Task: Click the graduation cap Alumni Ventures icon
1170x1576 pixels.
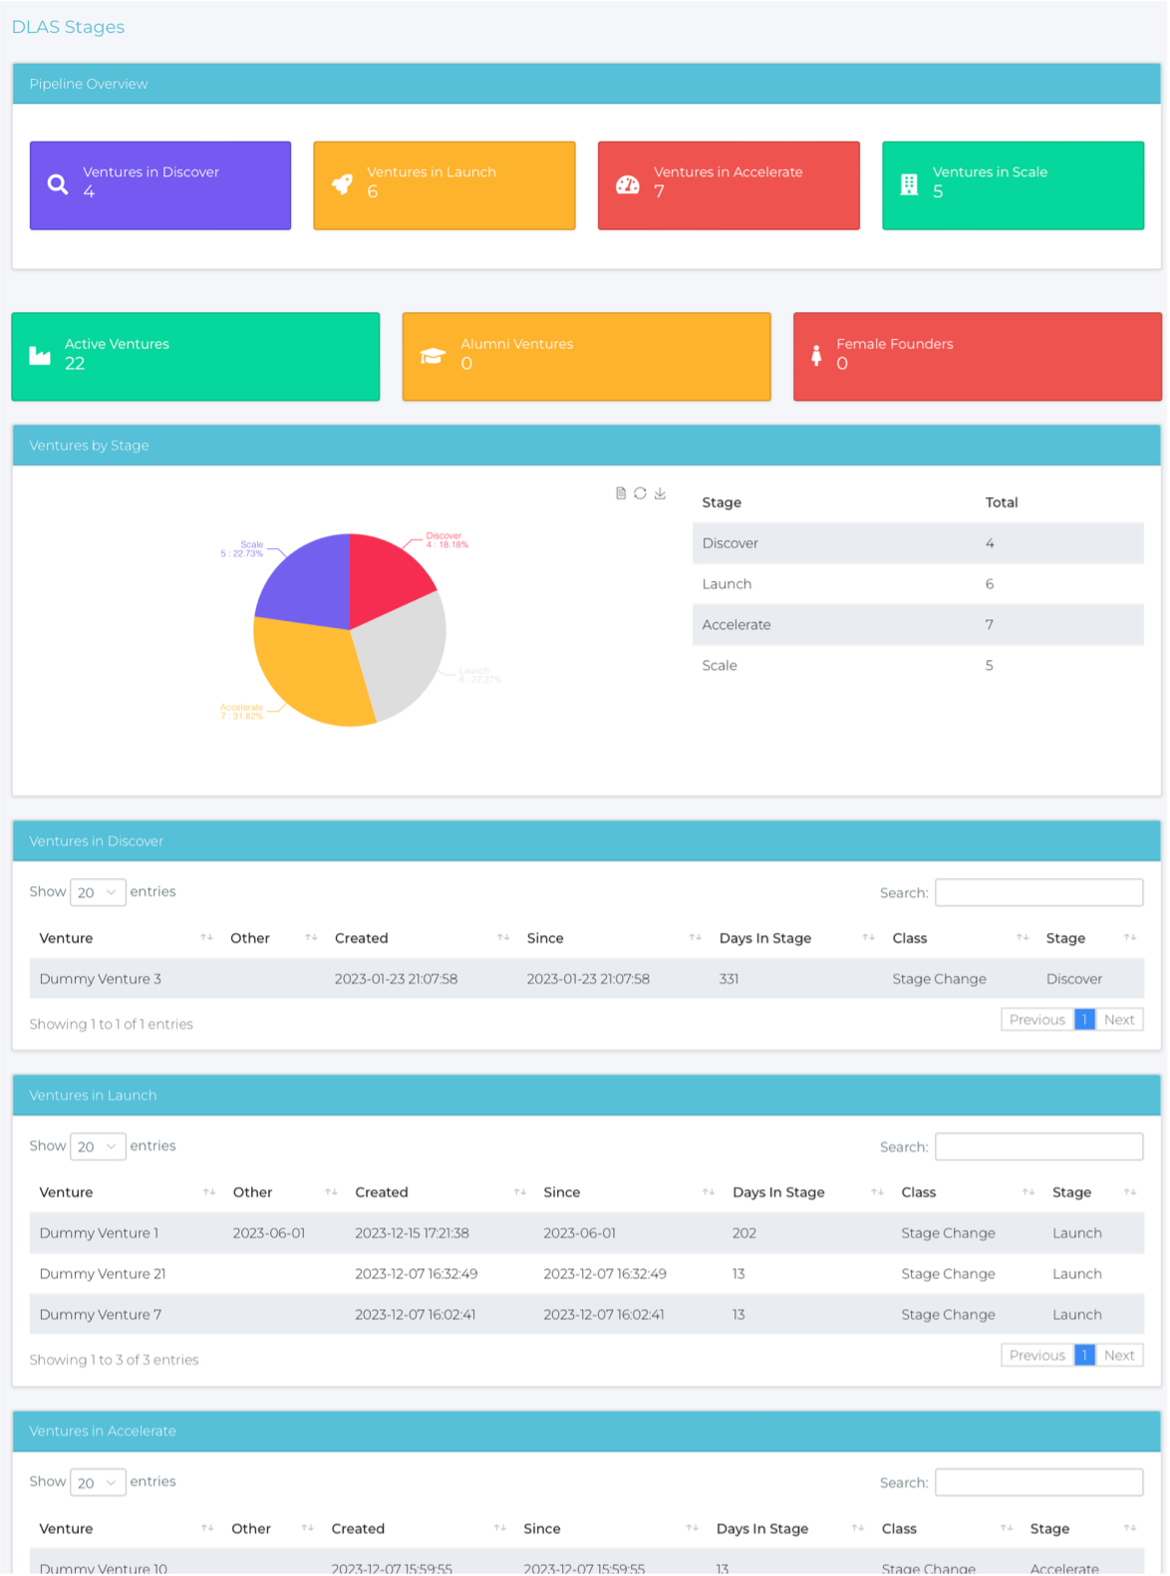Action: tap(432, 356)
